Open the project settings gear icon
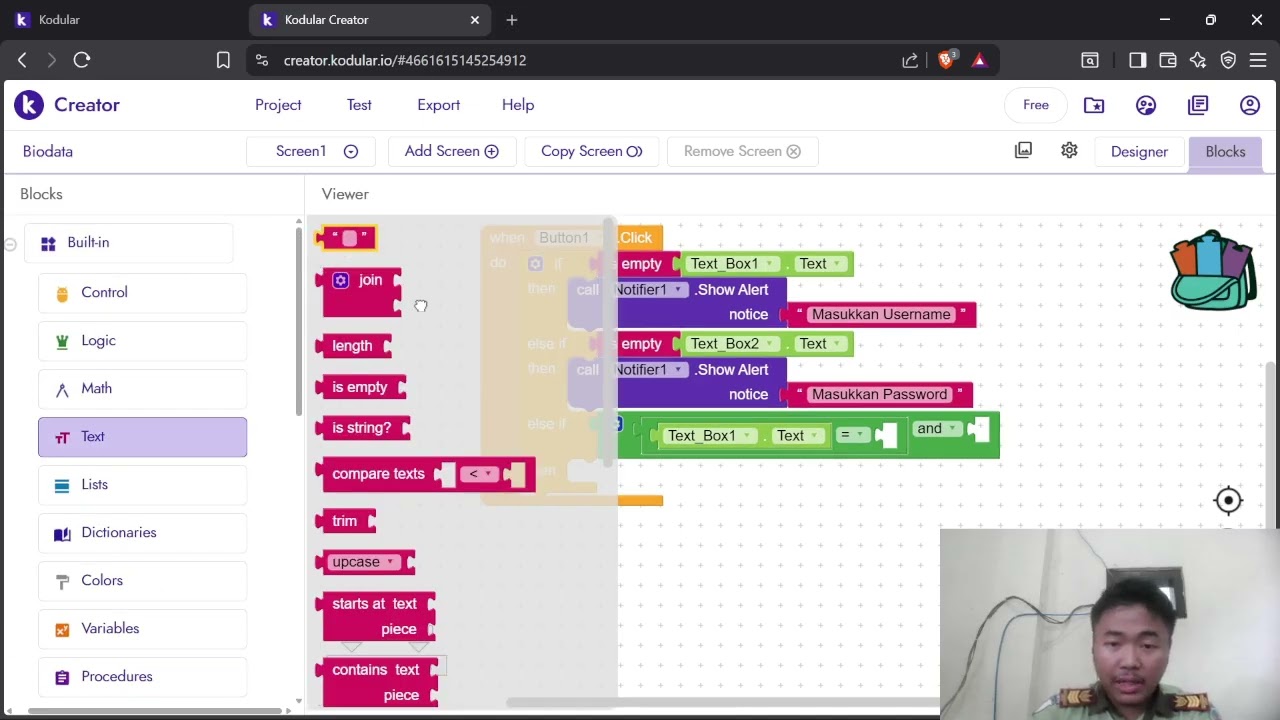The height and width of the screenshot is (720, 1280). pos(1069,150)
